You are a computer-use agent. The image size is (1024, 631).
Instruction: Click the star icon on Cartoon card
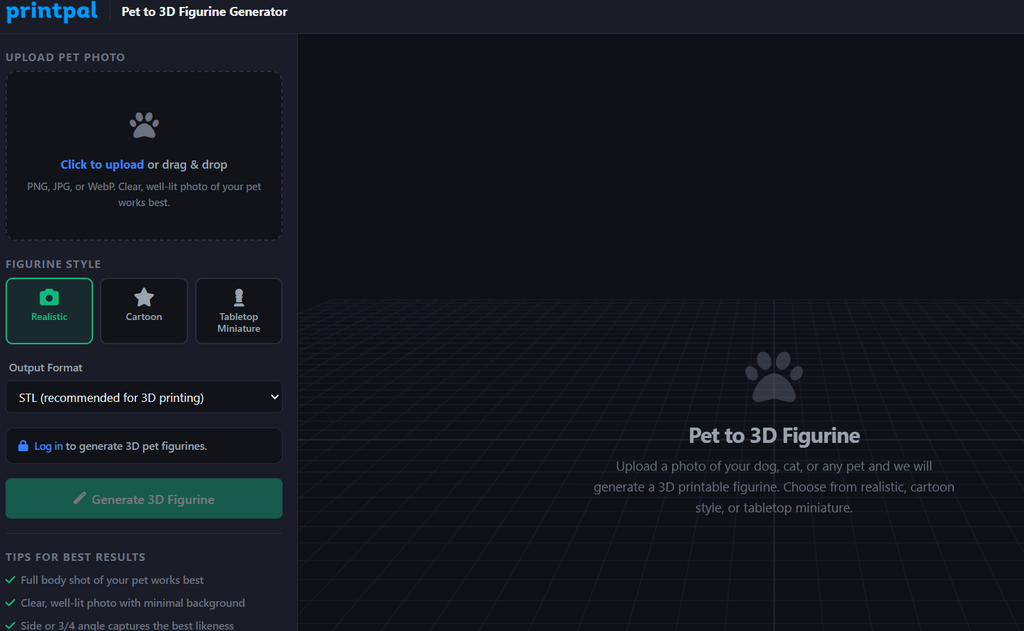[144, 297]
